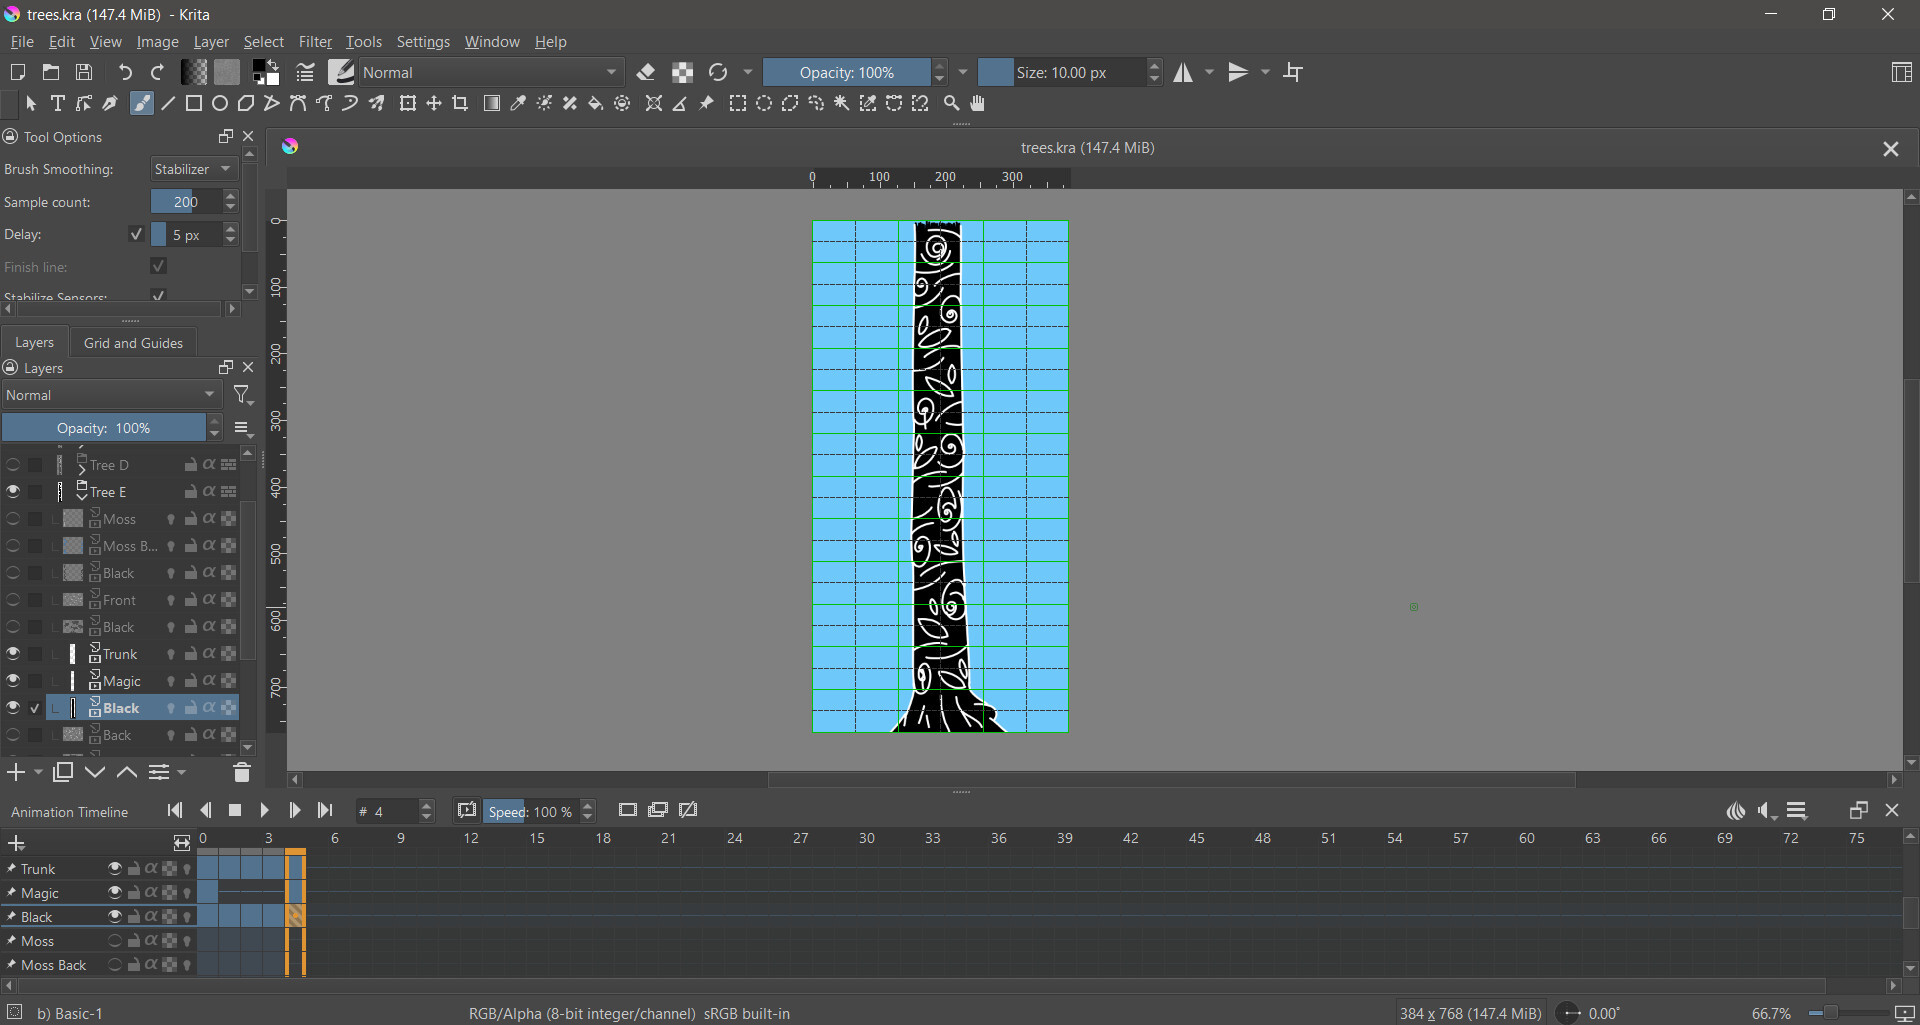The width and height of the screenshot is (1920, 1025).
Task: Open the Filter menu
Action: (x=315, y=42)
